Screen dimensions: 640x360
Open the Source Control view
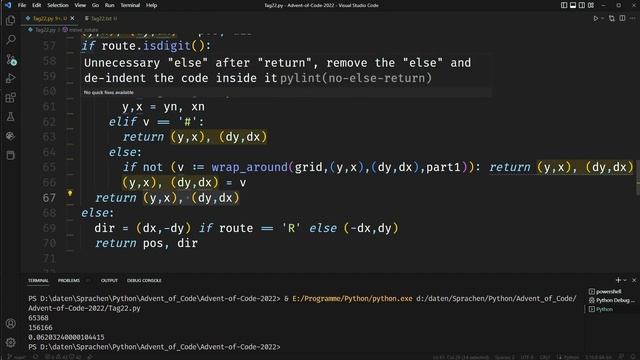11,60
